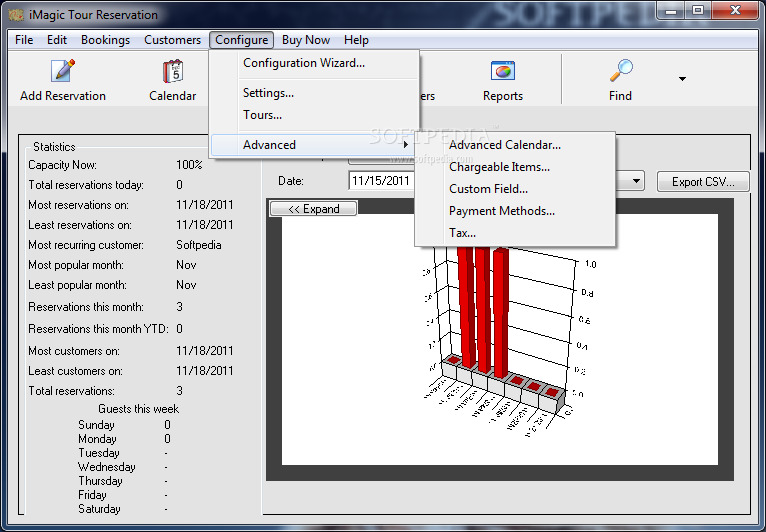
Task: Click the Guests this week heading
Action: (x=138, y=409)
